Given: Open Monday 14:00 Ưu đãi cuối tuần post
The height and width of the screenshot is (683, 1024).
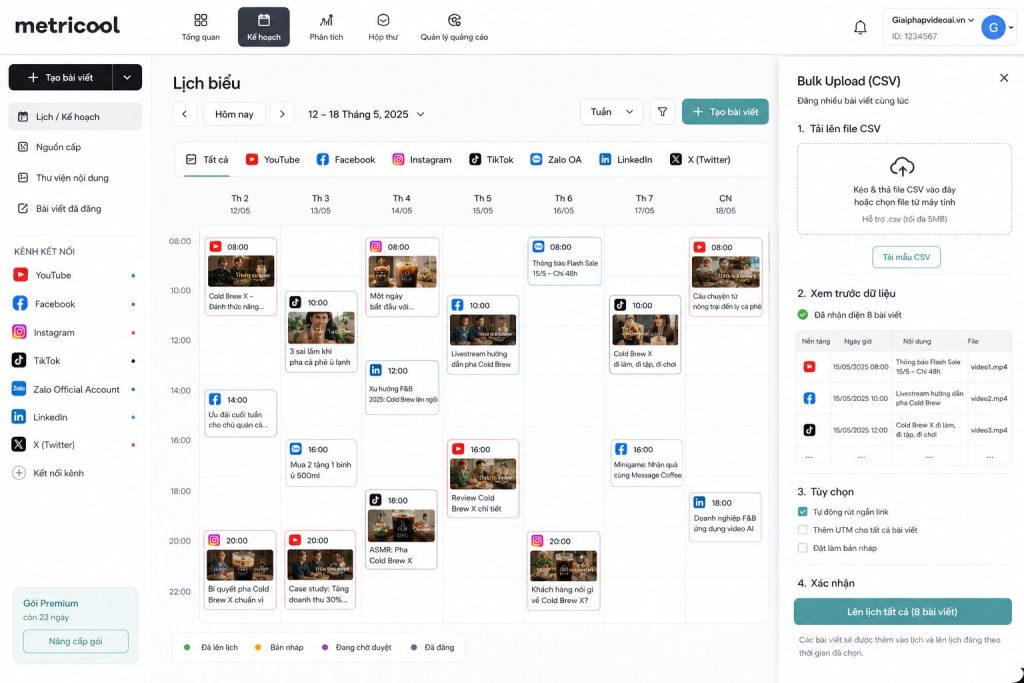Looking at the screenshot, I should click(240, 413).
